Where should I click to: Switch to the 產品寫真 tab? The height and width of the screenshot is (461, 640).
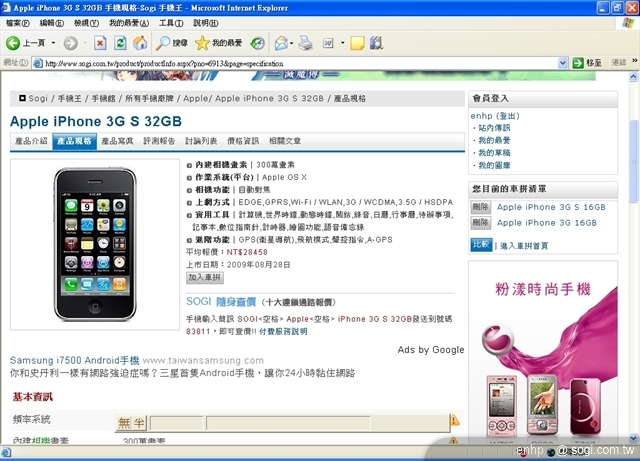(x=117, y=141)
